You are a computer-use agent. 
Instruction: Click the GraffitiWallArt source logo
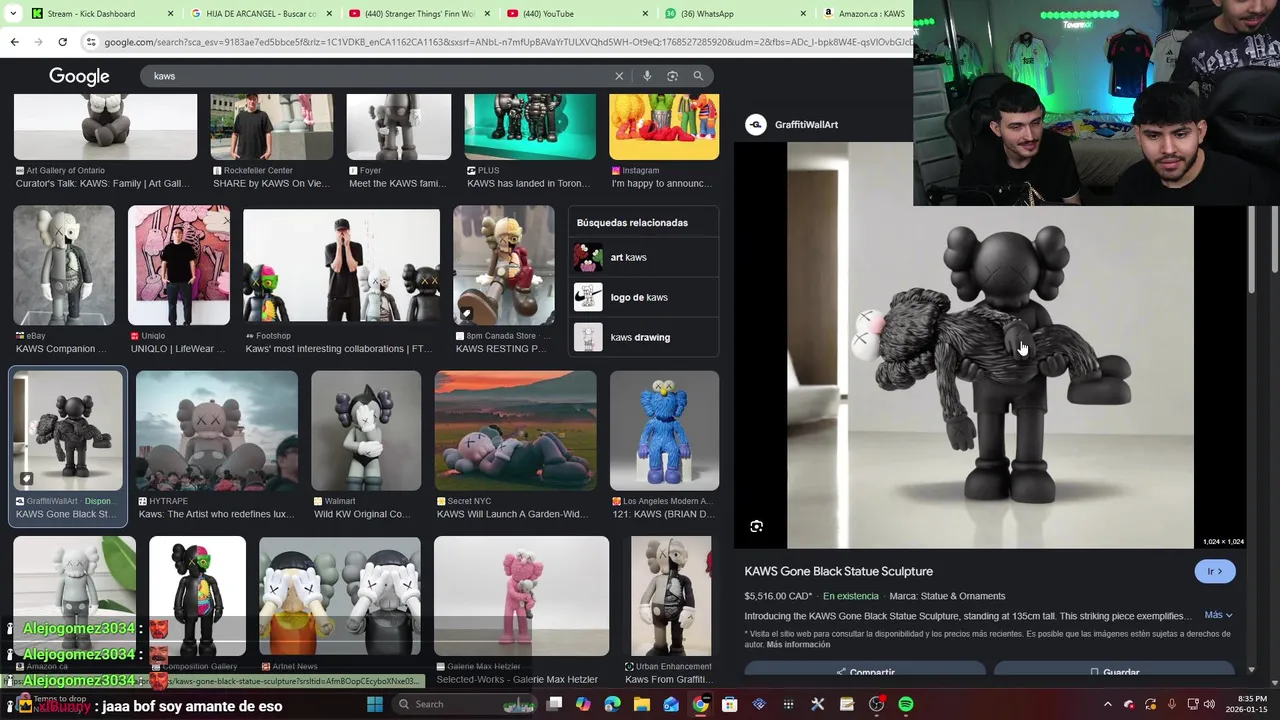coord(756,124)
